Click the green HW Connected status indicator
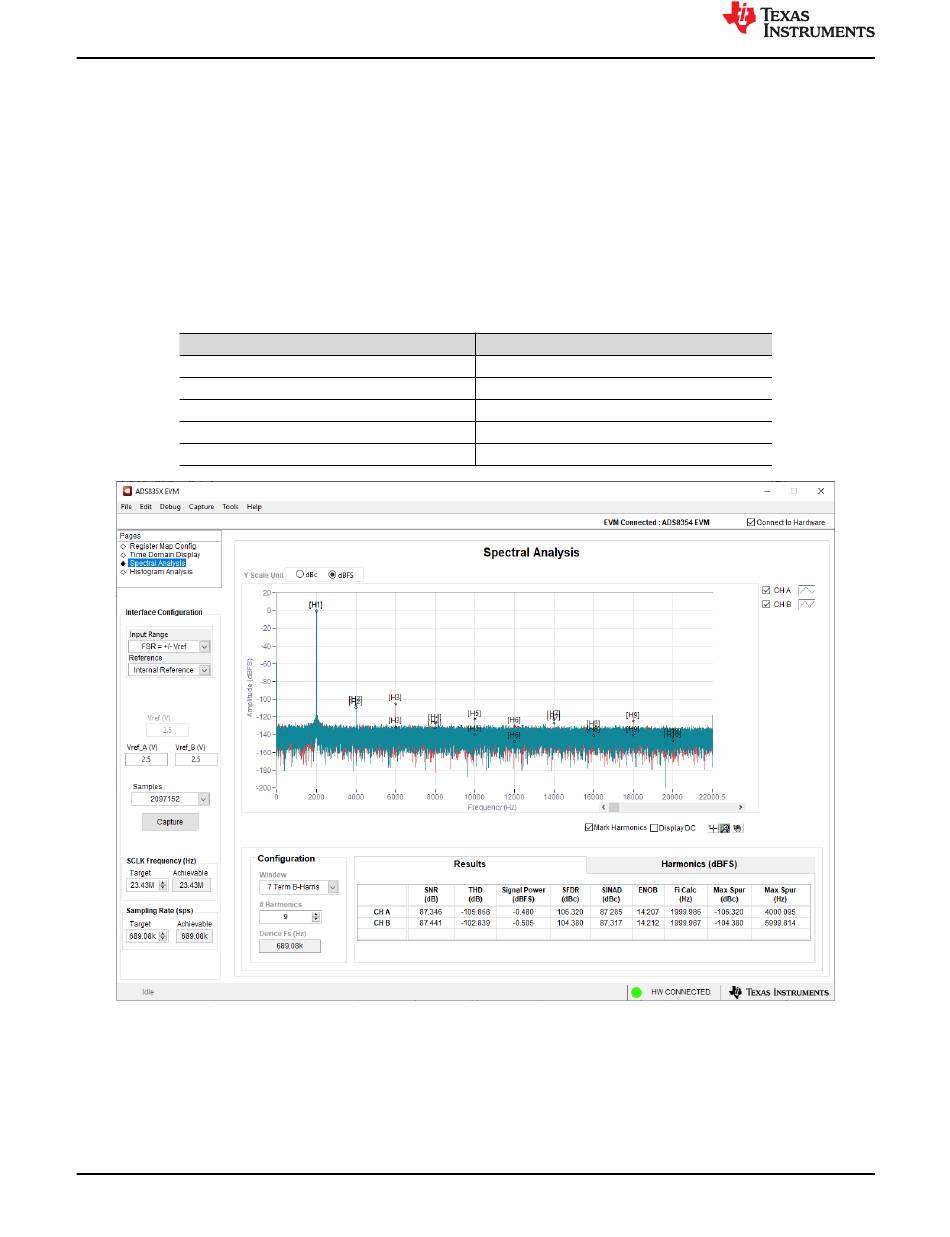Screen dimensions: 950x1237 pos(635,992)
